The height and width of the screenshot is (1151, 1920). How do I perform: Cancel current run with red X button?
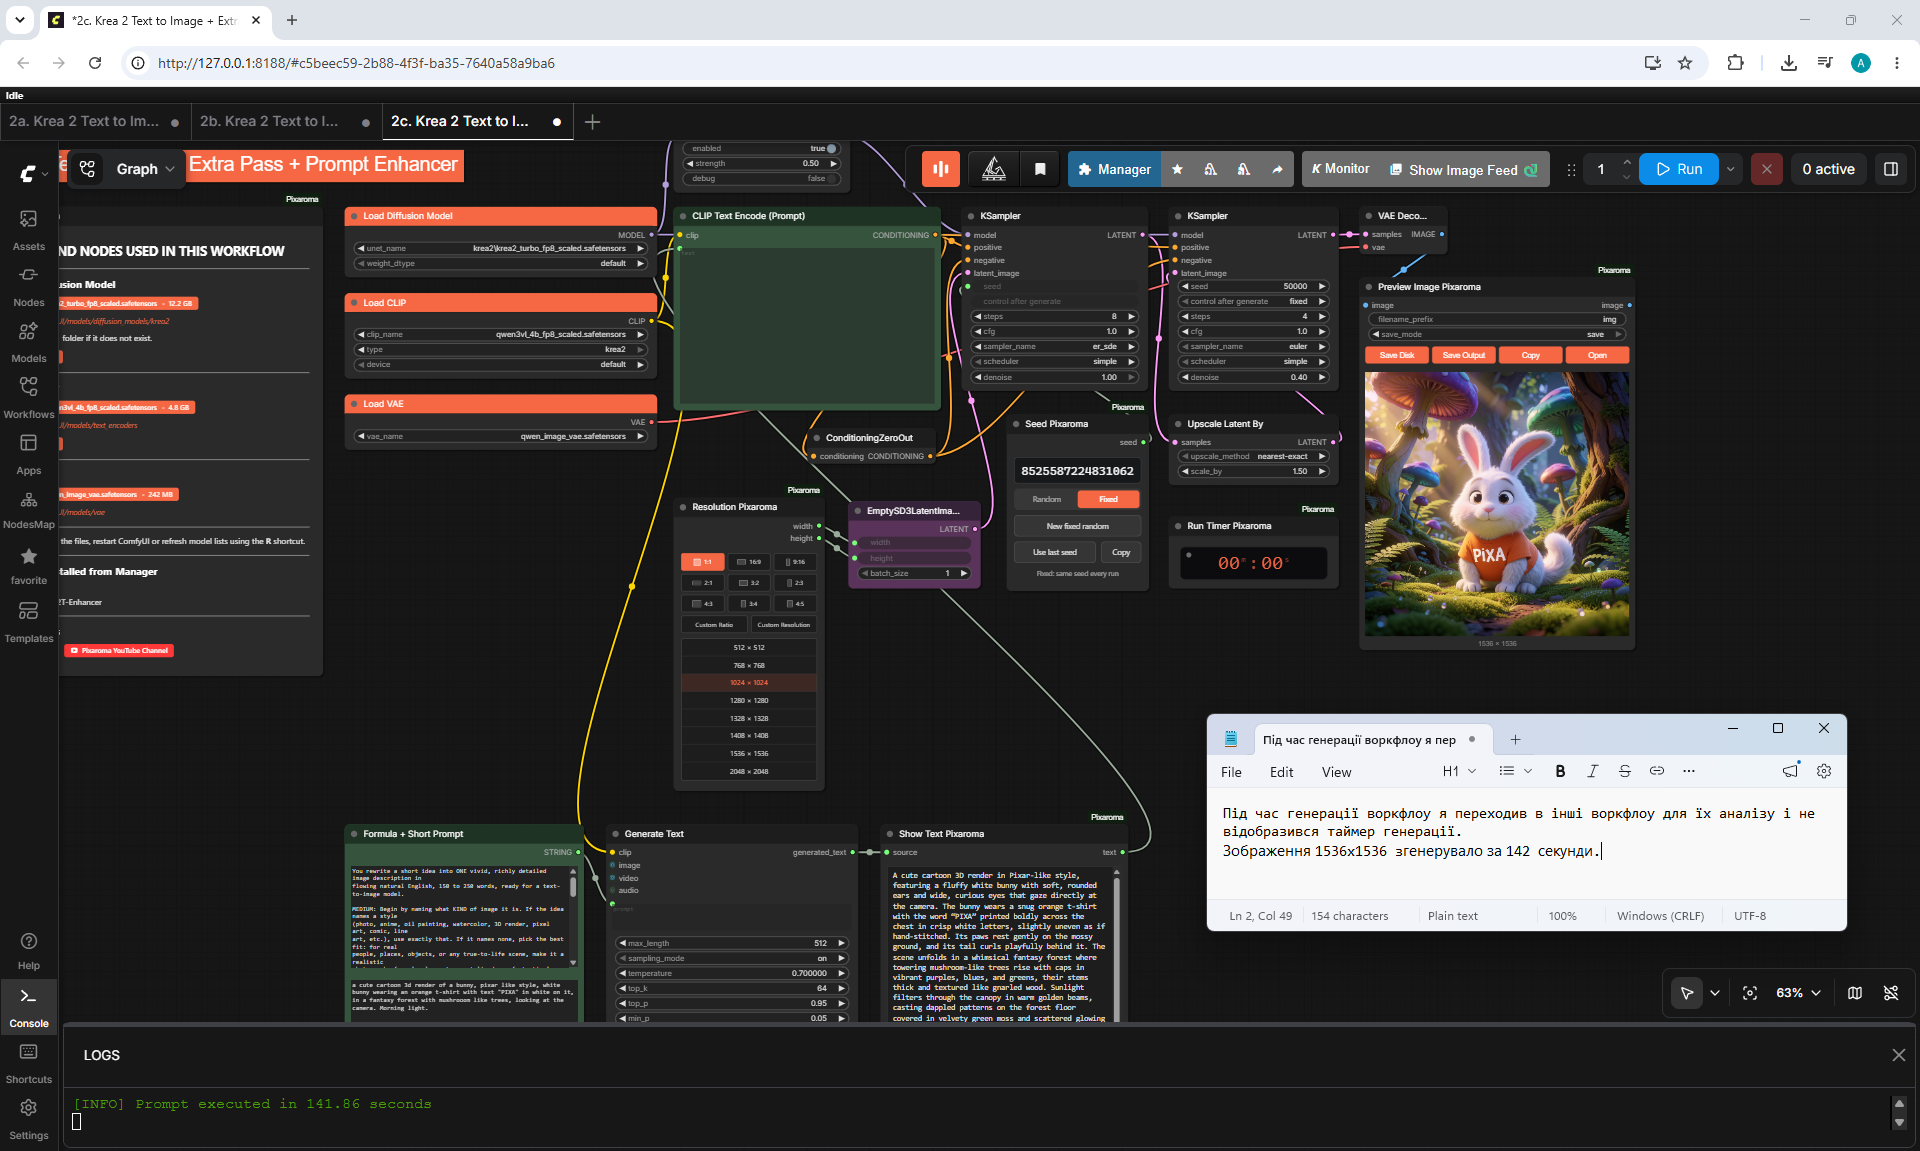[x=1766, y=169]
